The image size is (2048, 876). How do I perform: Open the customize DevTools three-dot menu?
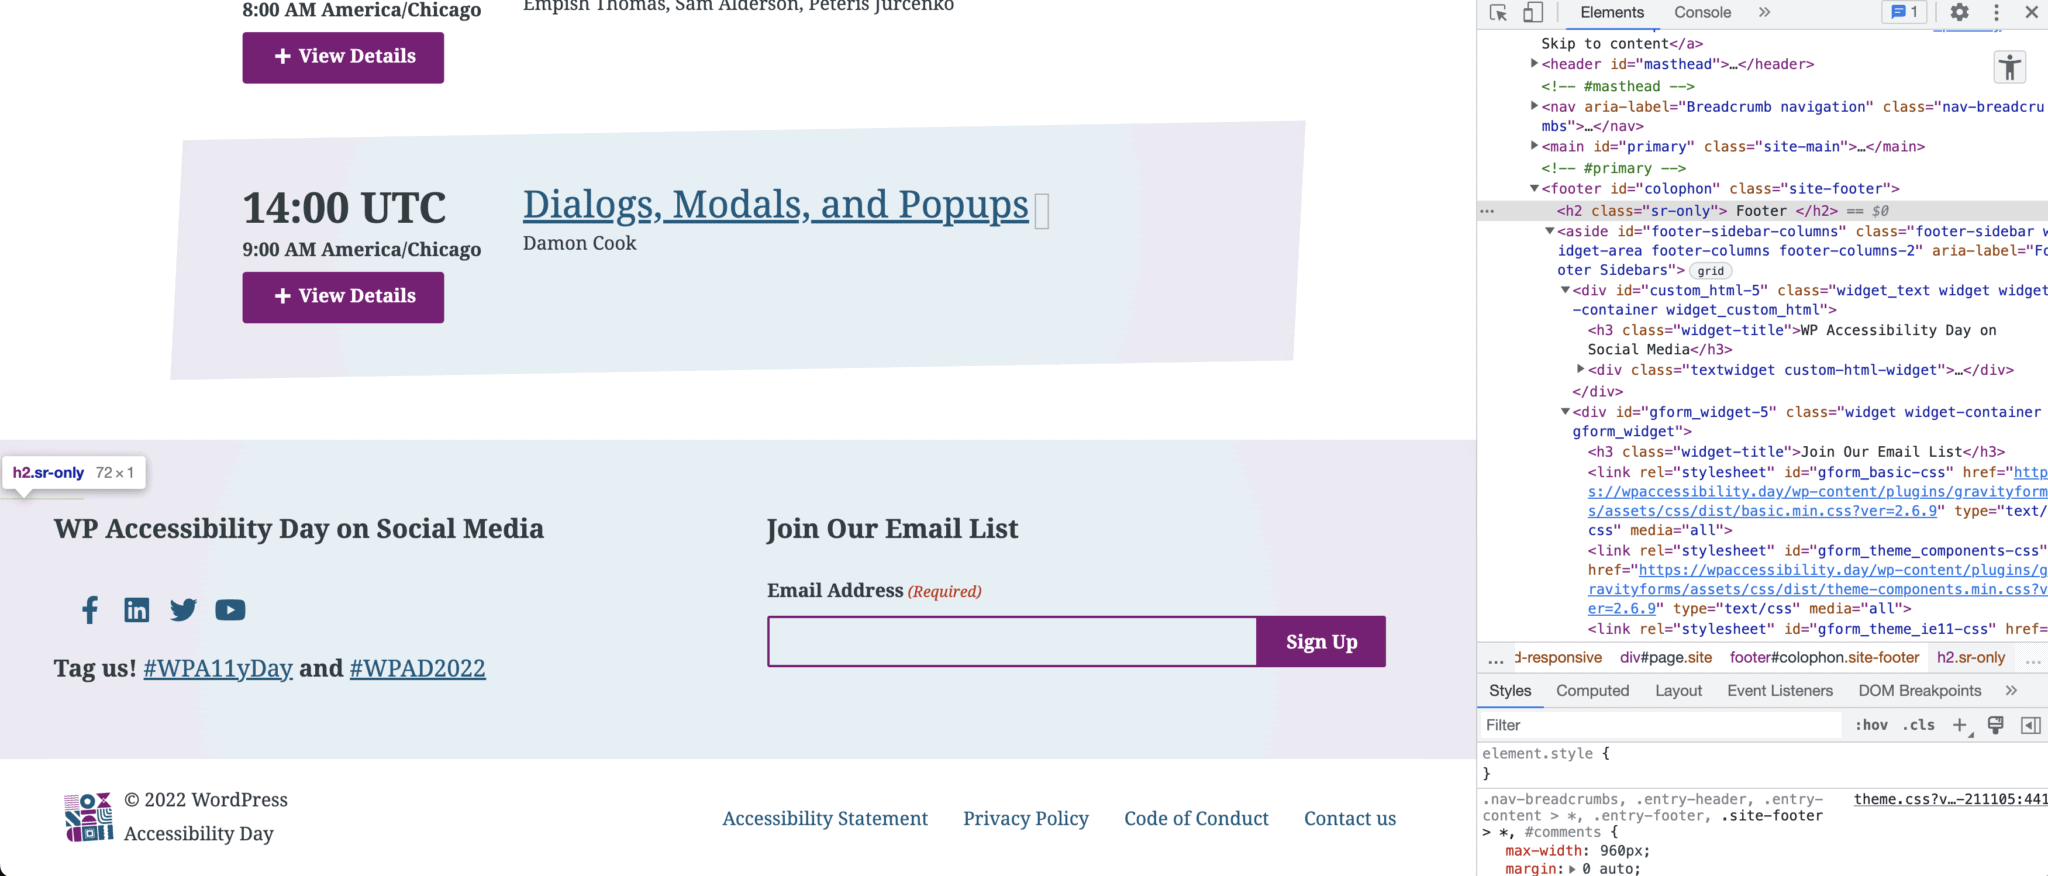click(x=1996, y=13)
